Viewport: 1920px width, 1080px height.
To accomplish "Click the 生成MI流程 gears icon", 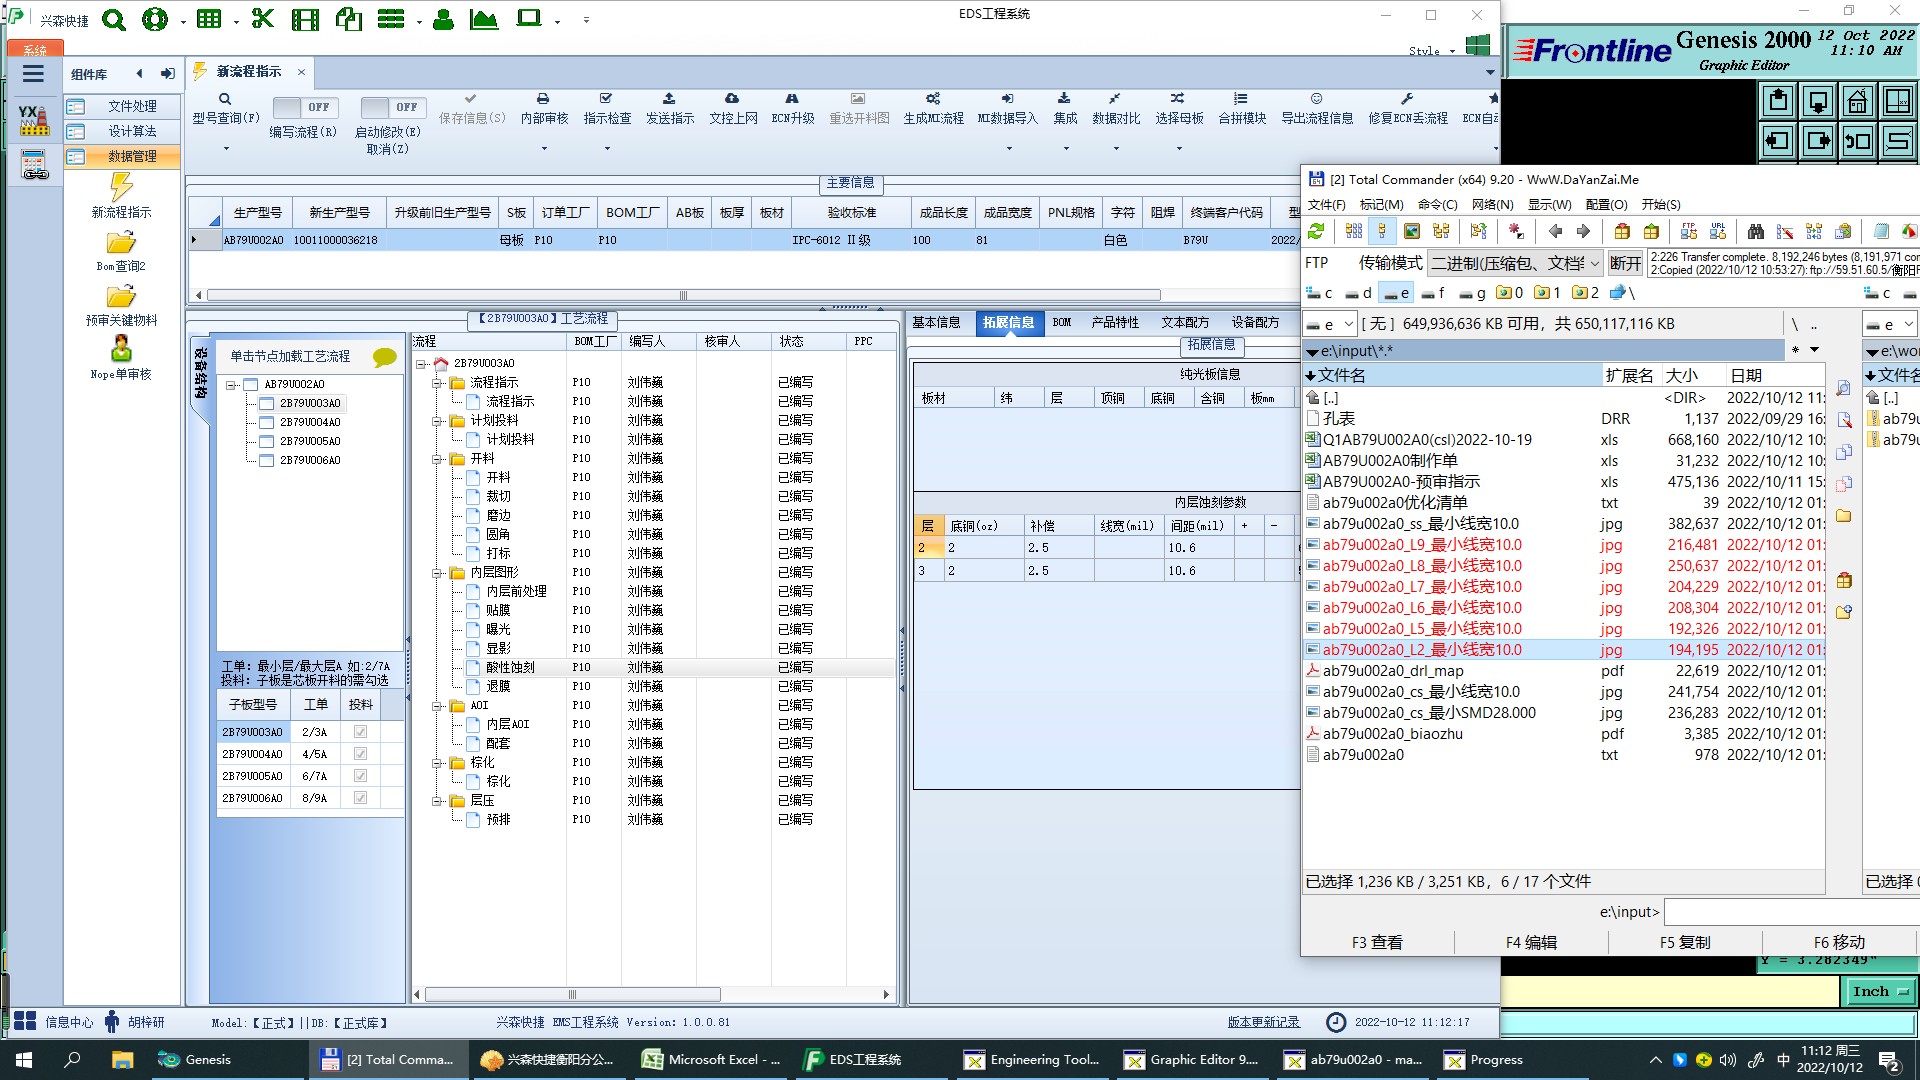I will (x=933, y=99).
